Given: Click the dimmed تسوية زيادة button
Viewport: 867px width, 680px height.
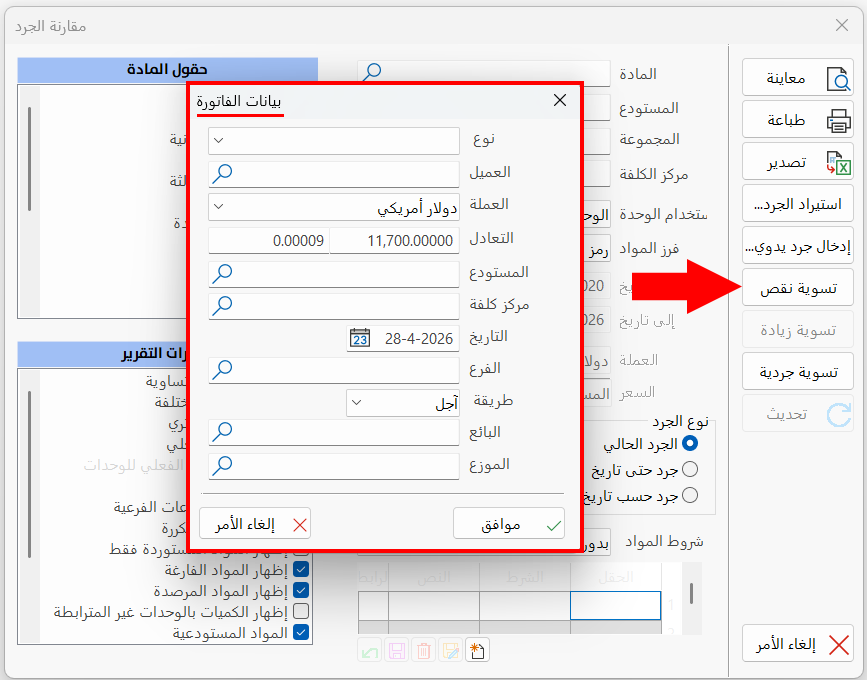Looking at the screenshot, I should pyautogui.click(x=798, y=330).
